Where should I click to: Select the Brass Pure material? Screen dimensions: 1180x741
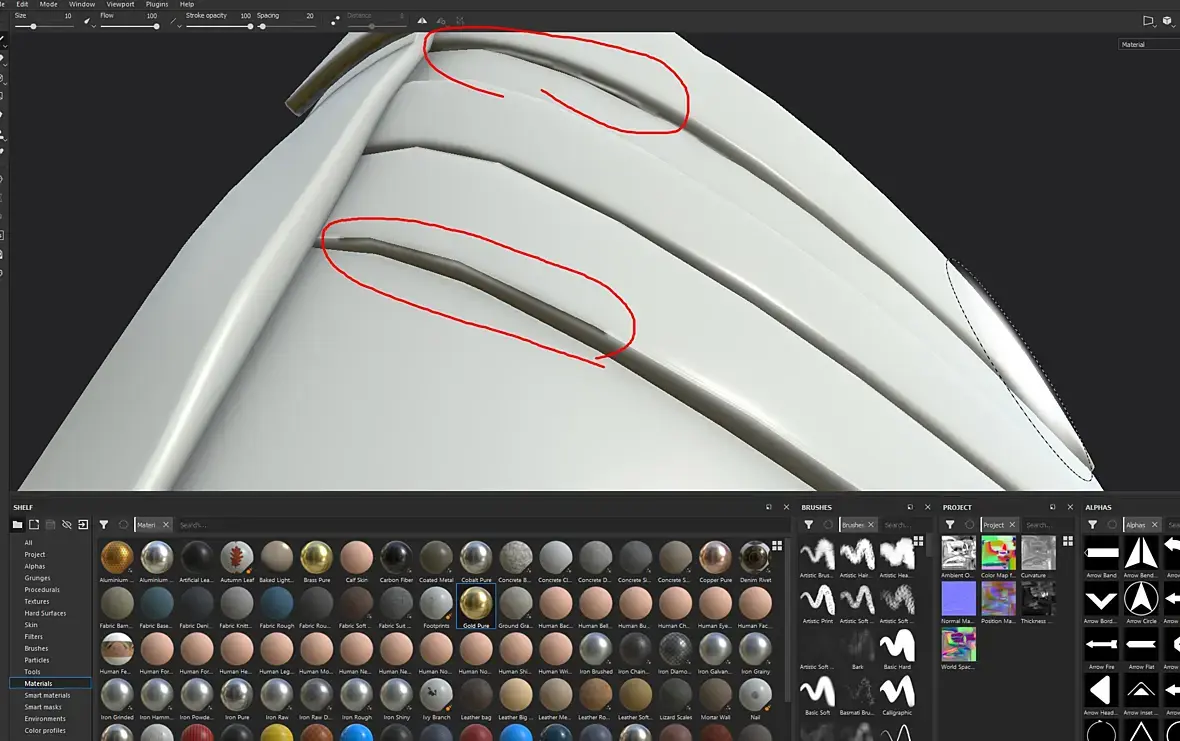[316, 562]
